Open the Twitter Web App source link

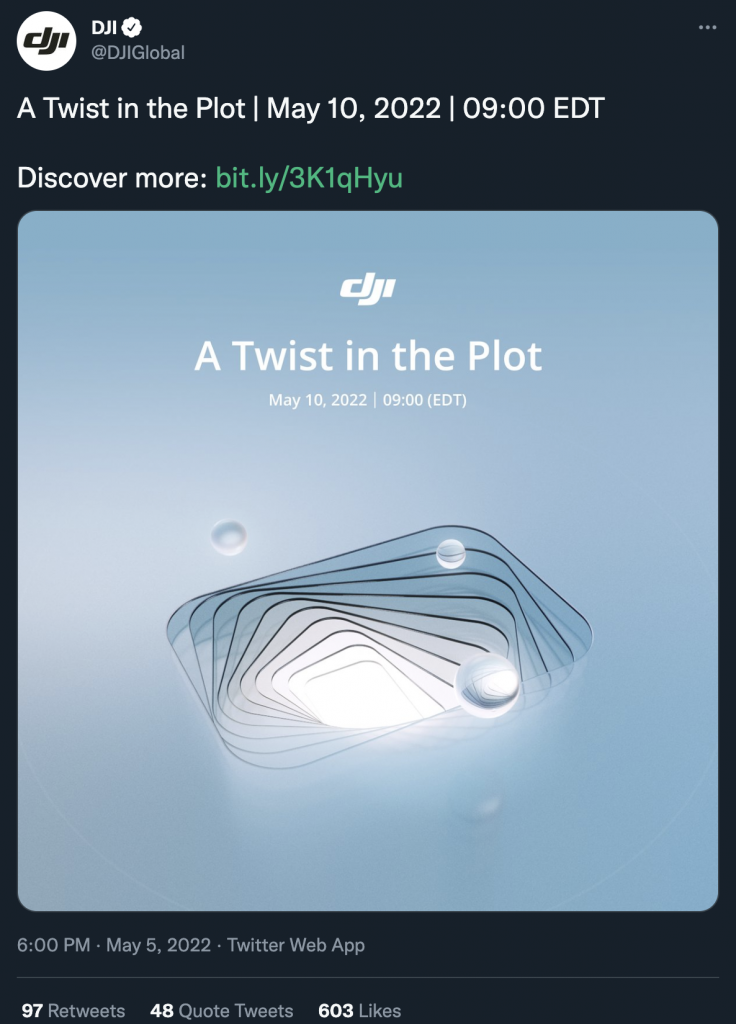point(296,945)
